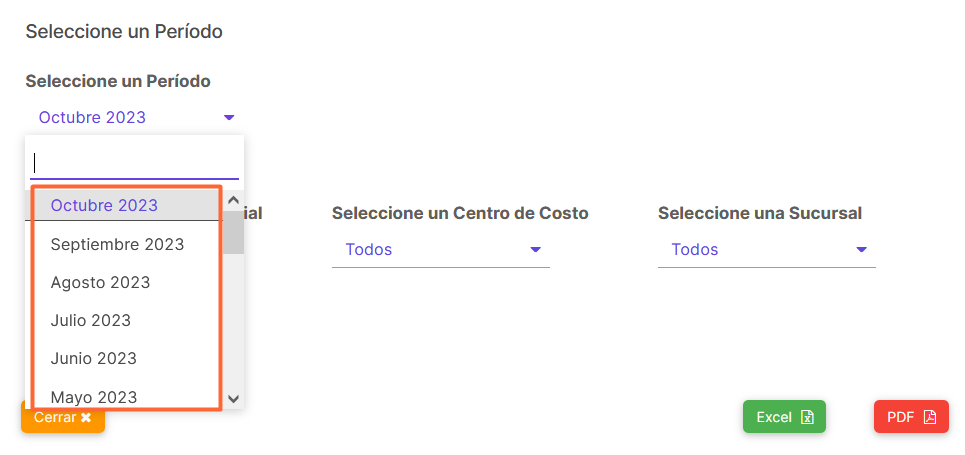Click the list scrollbar up arrow
Screen dimensions: 965x455
coord(233,200)
